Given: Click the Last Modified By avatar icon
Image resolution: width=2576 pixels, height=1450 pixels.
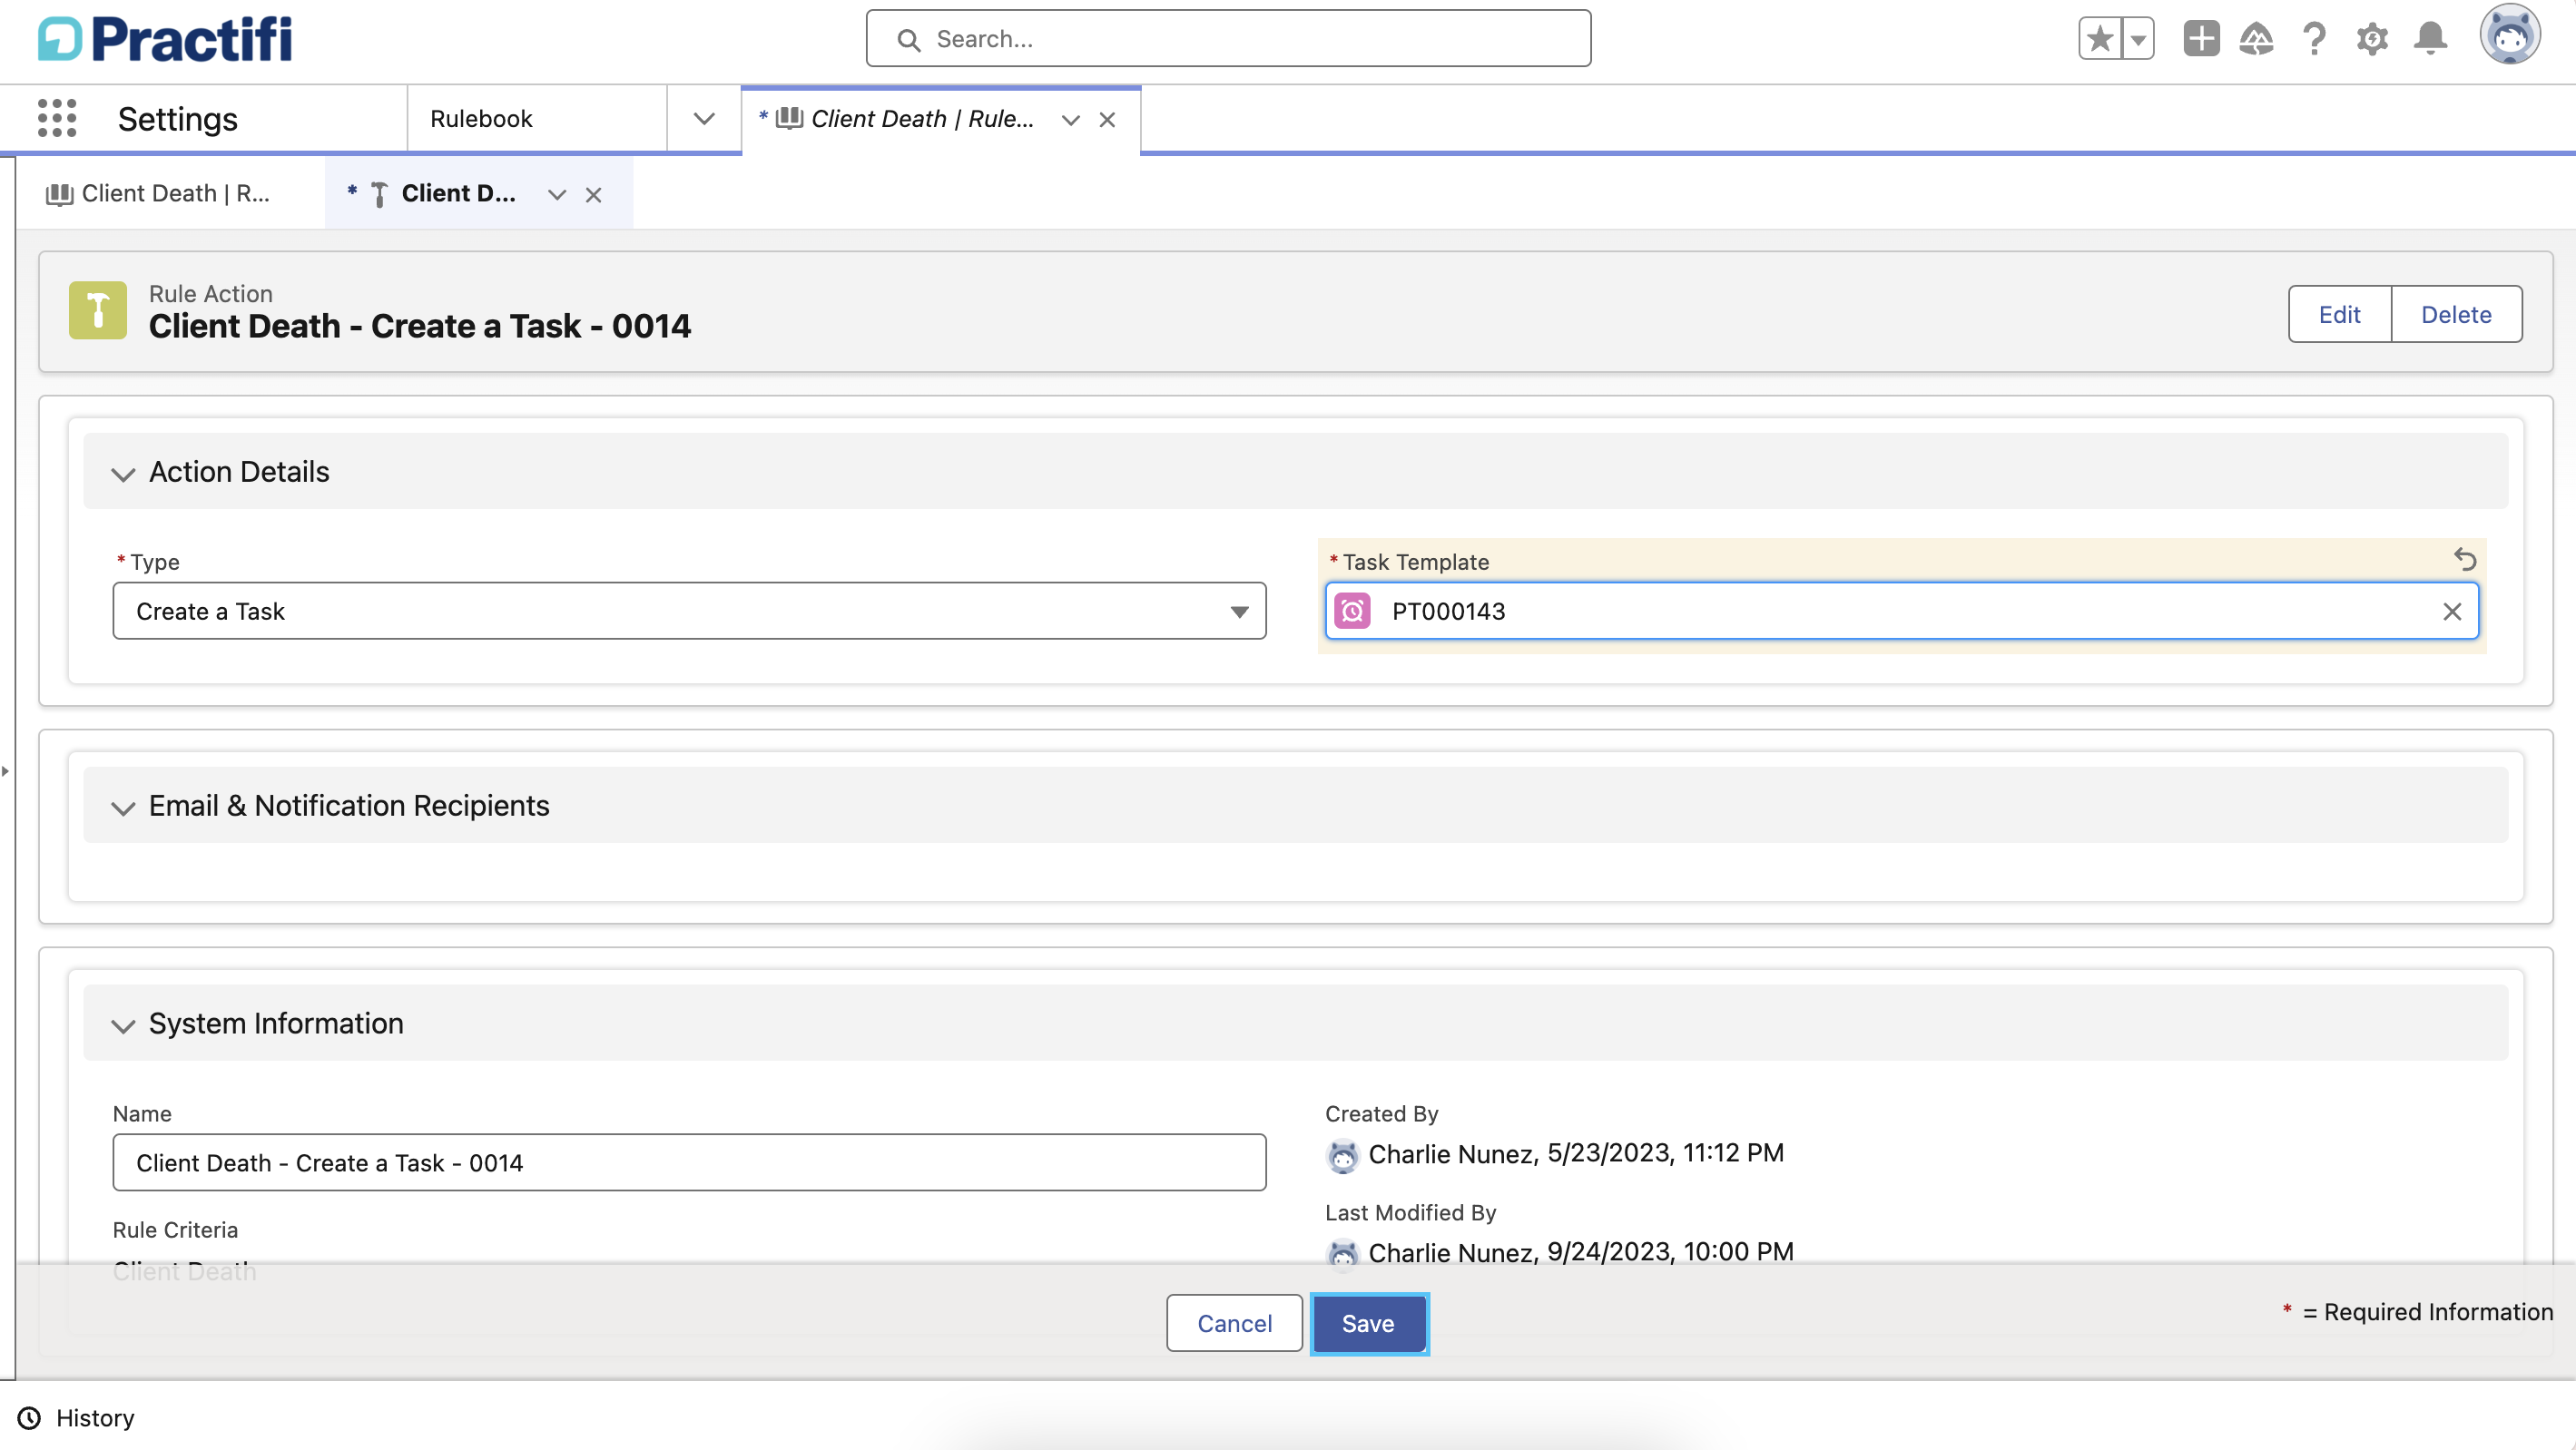Looking at the screenshot, I should click(1342, 1253).
